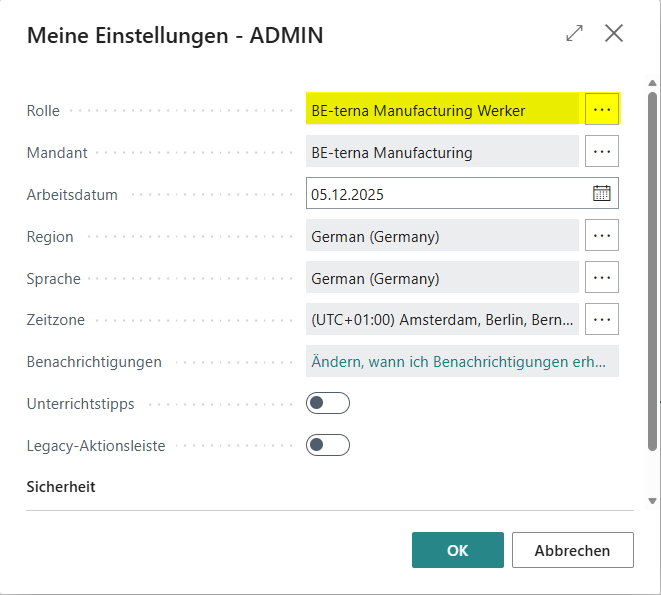The width and height of the screenshot is (661, 595).
Task: Click the Unterrichtstipps label text
Action: click(81, 404)
